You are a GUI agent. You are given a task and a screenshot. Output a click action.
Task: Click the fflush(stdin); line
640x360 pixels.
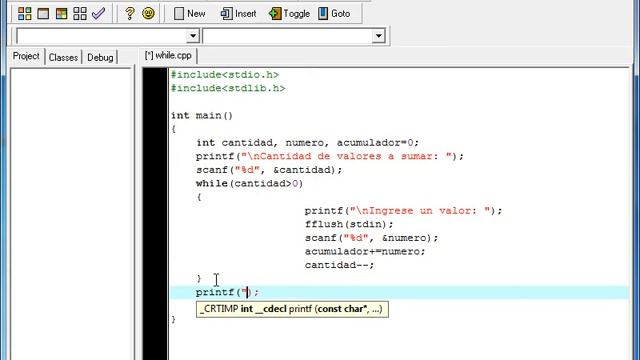(349, 224)
